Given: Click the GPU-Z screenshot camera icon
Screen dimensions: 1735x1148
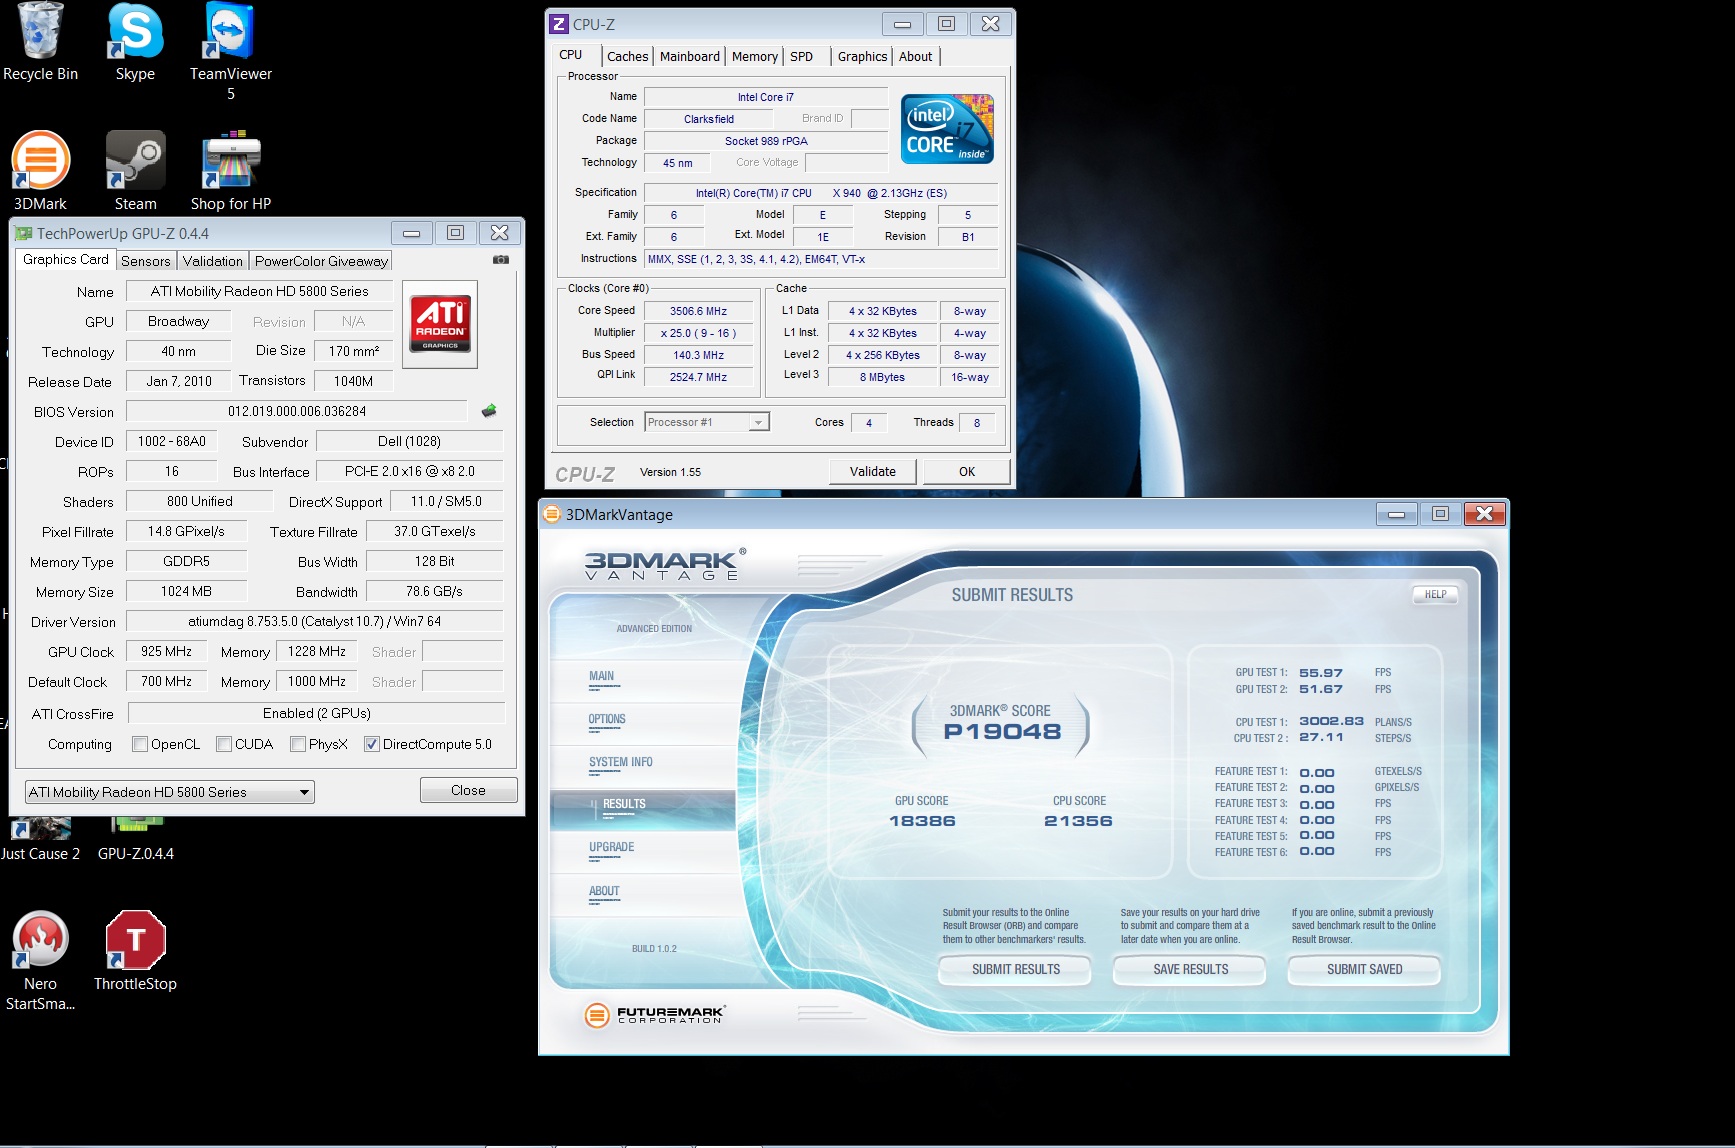Looking at the screenshot, I should pos(501,260).
